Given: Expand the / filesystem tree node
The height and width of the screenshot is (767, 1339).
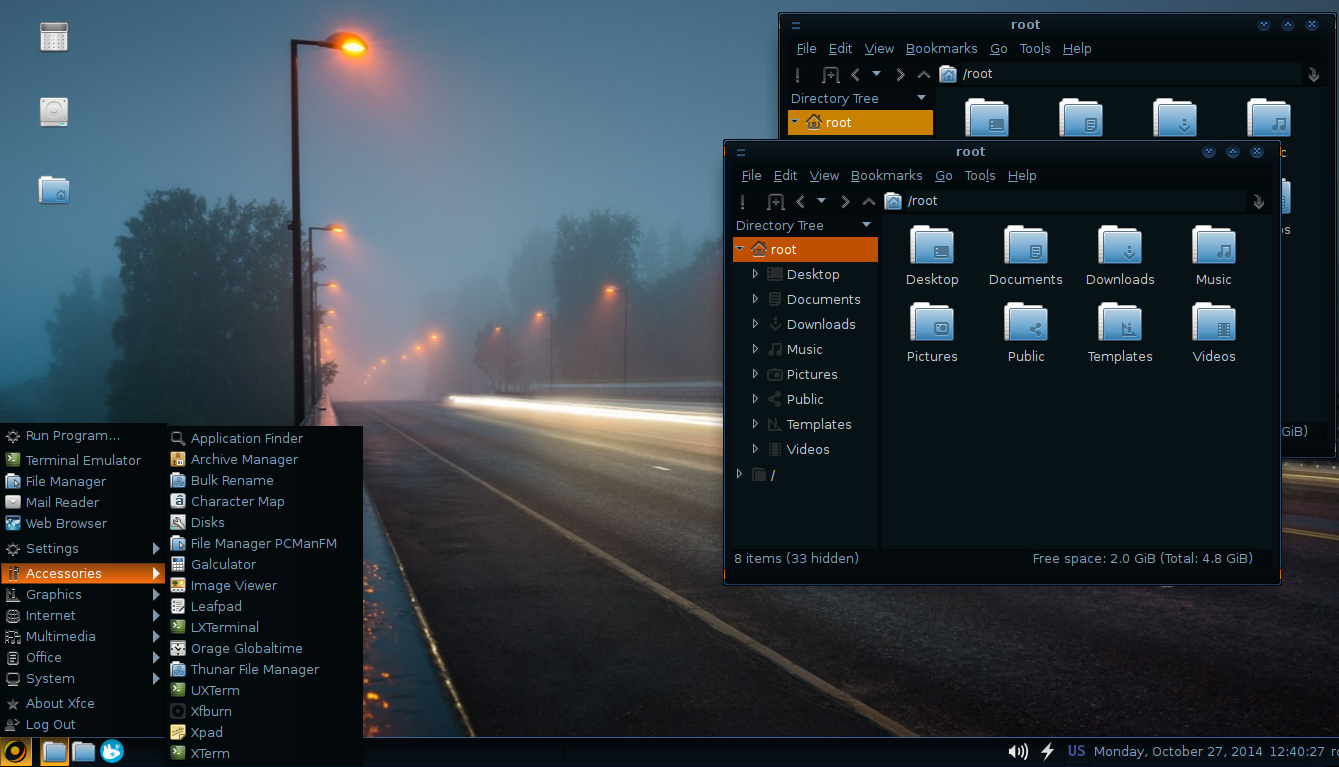Looking at the screenshot, I should point(740,474).
